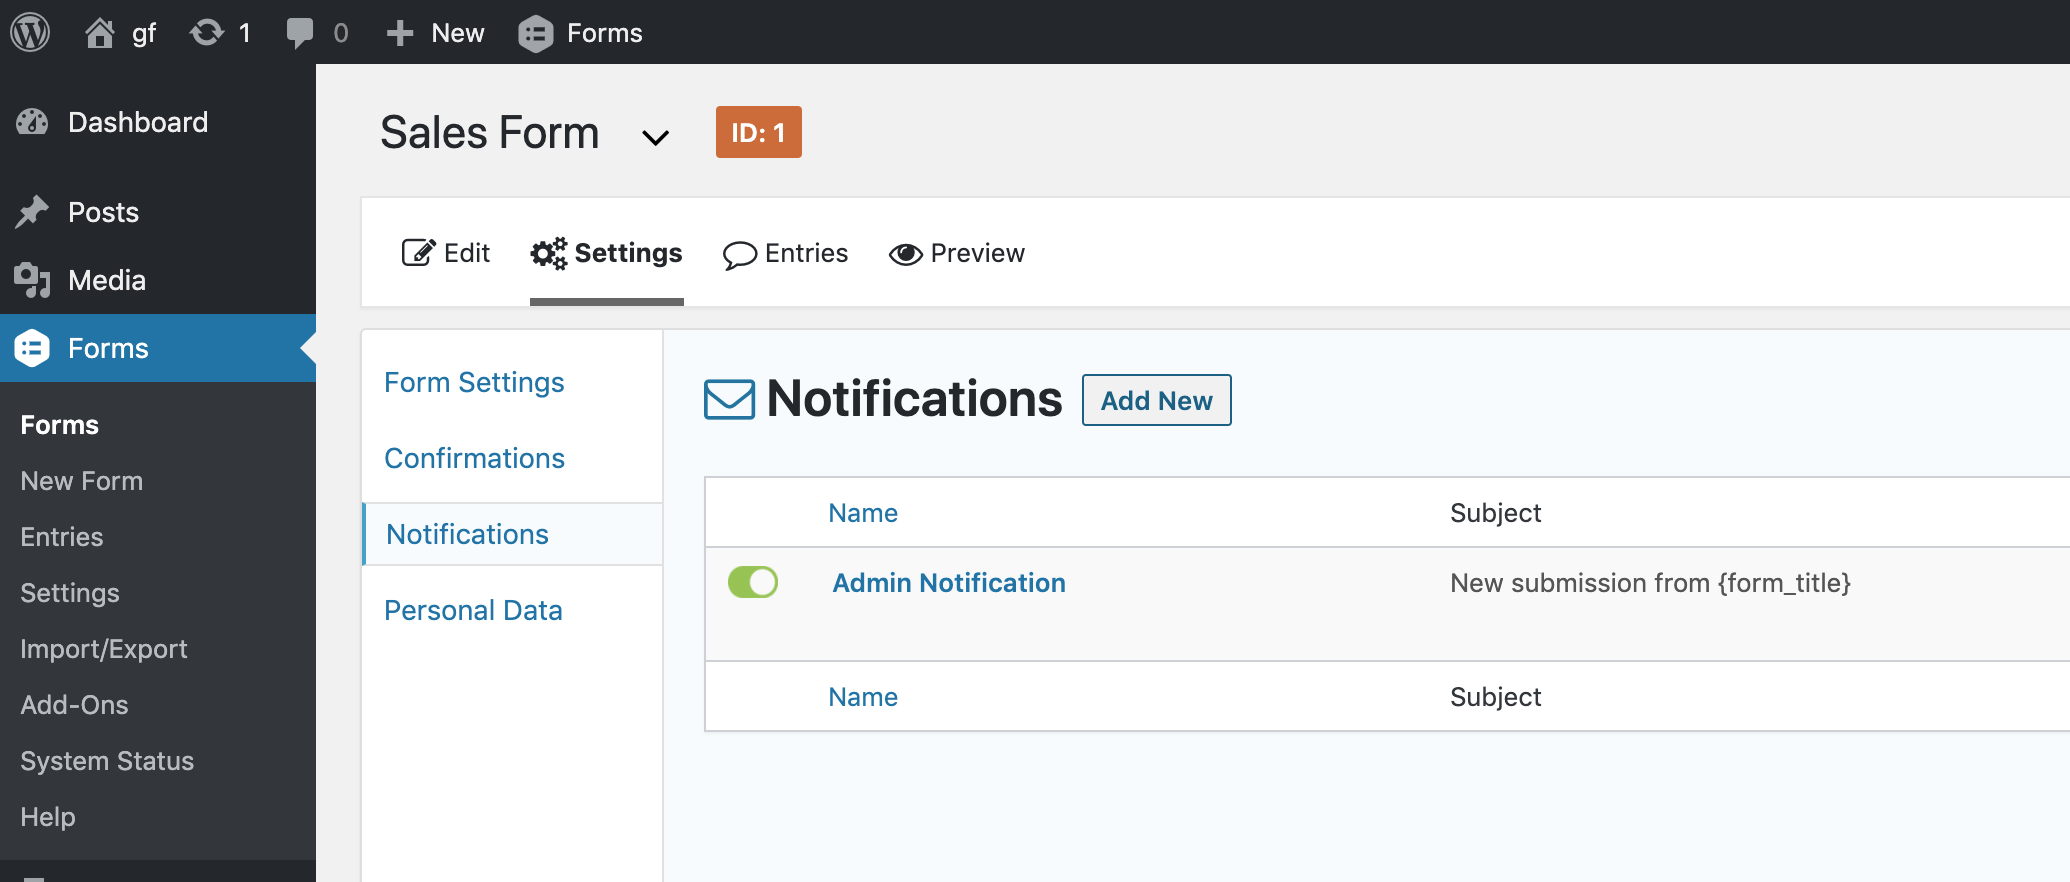Open the Forms submenu item
The height and width of the screenshot is (882, 2070).
[59, 425]
